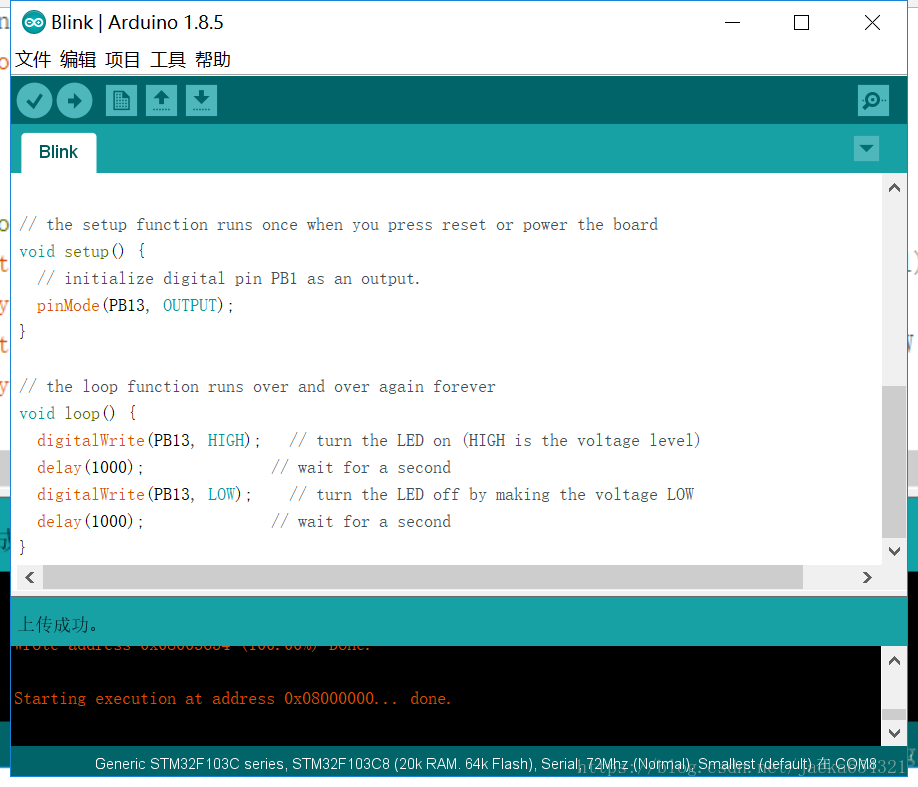Click the Upload (right arrow) button
This screenshot has height=787, width=918.
click(x=74, y=101)
